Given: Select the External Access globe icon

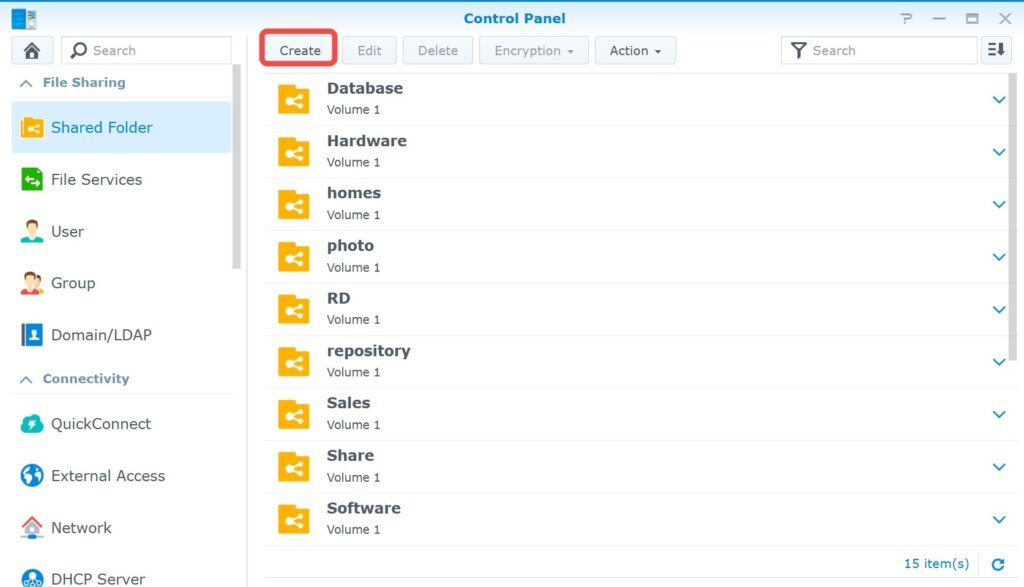Looking at the screenshot, I should (x=32, y=476).
